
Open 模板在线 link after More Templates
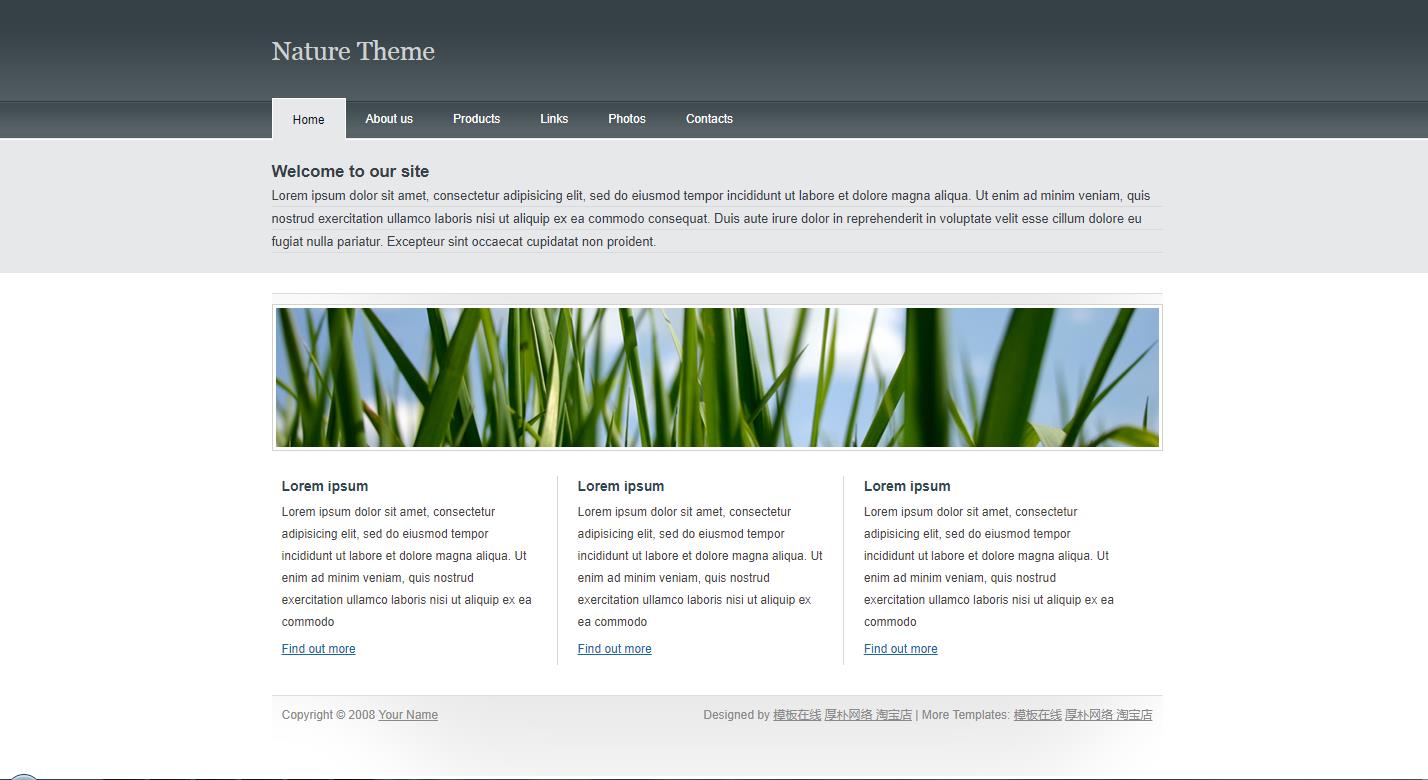pos(1037,715)
